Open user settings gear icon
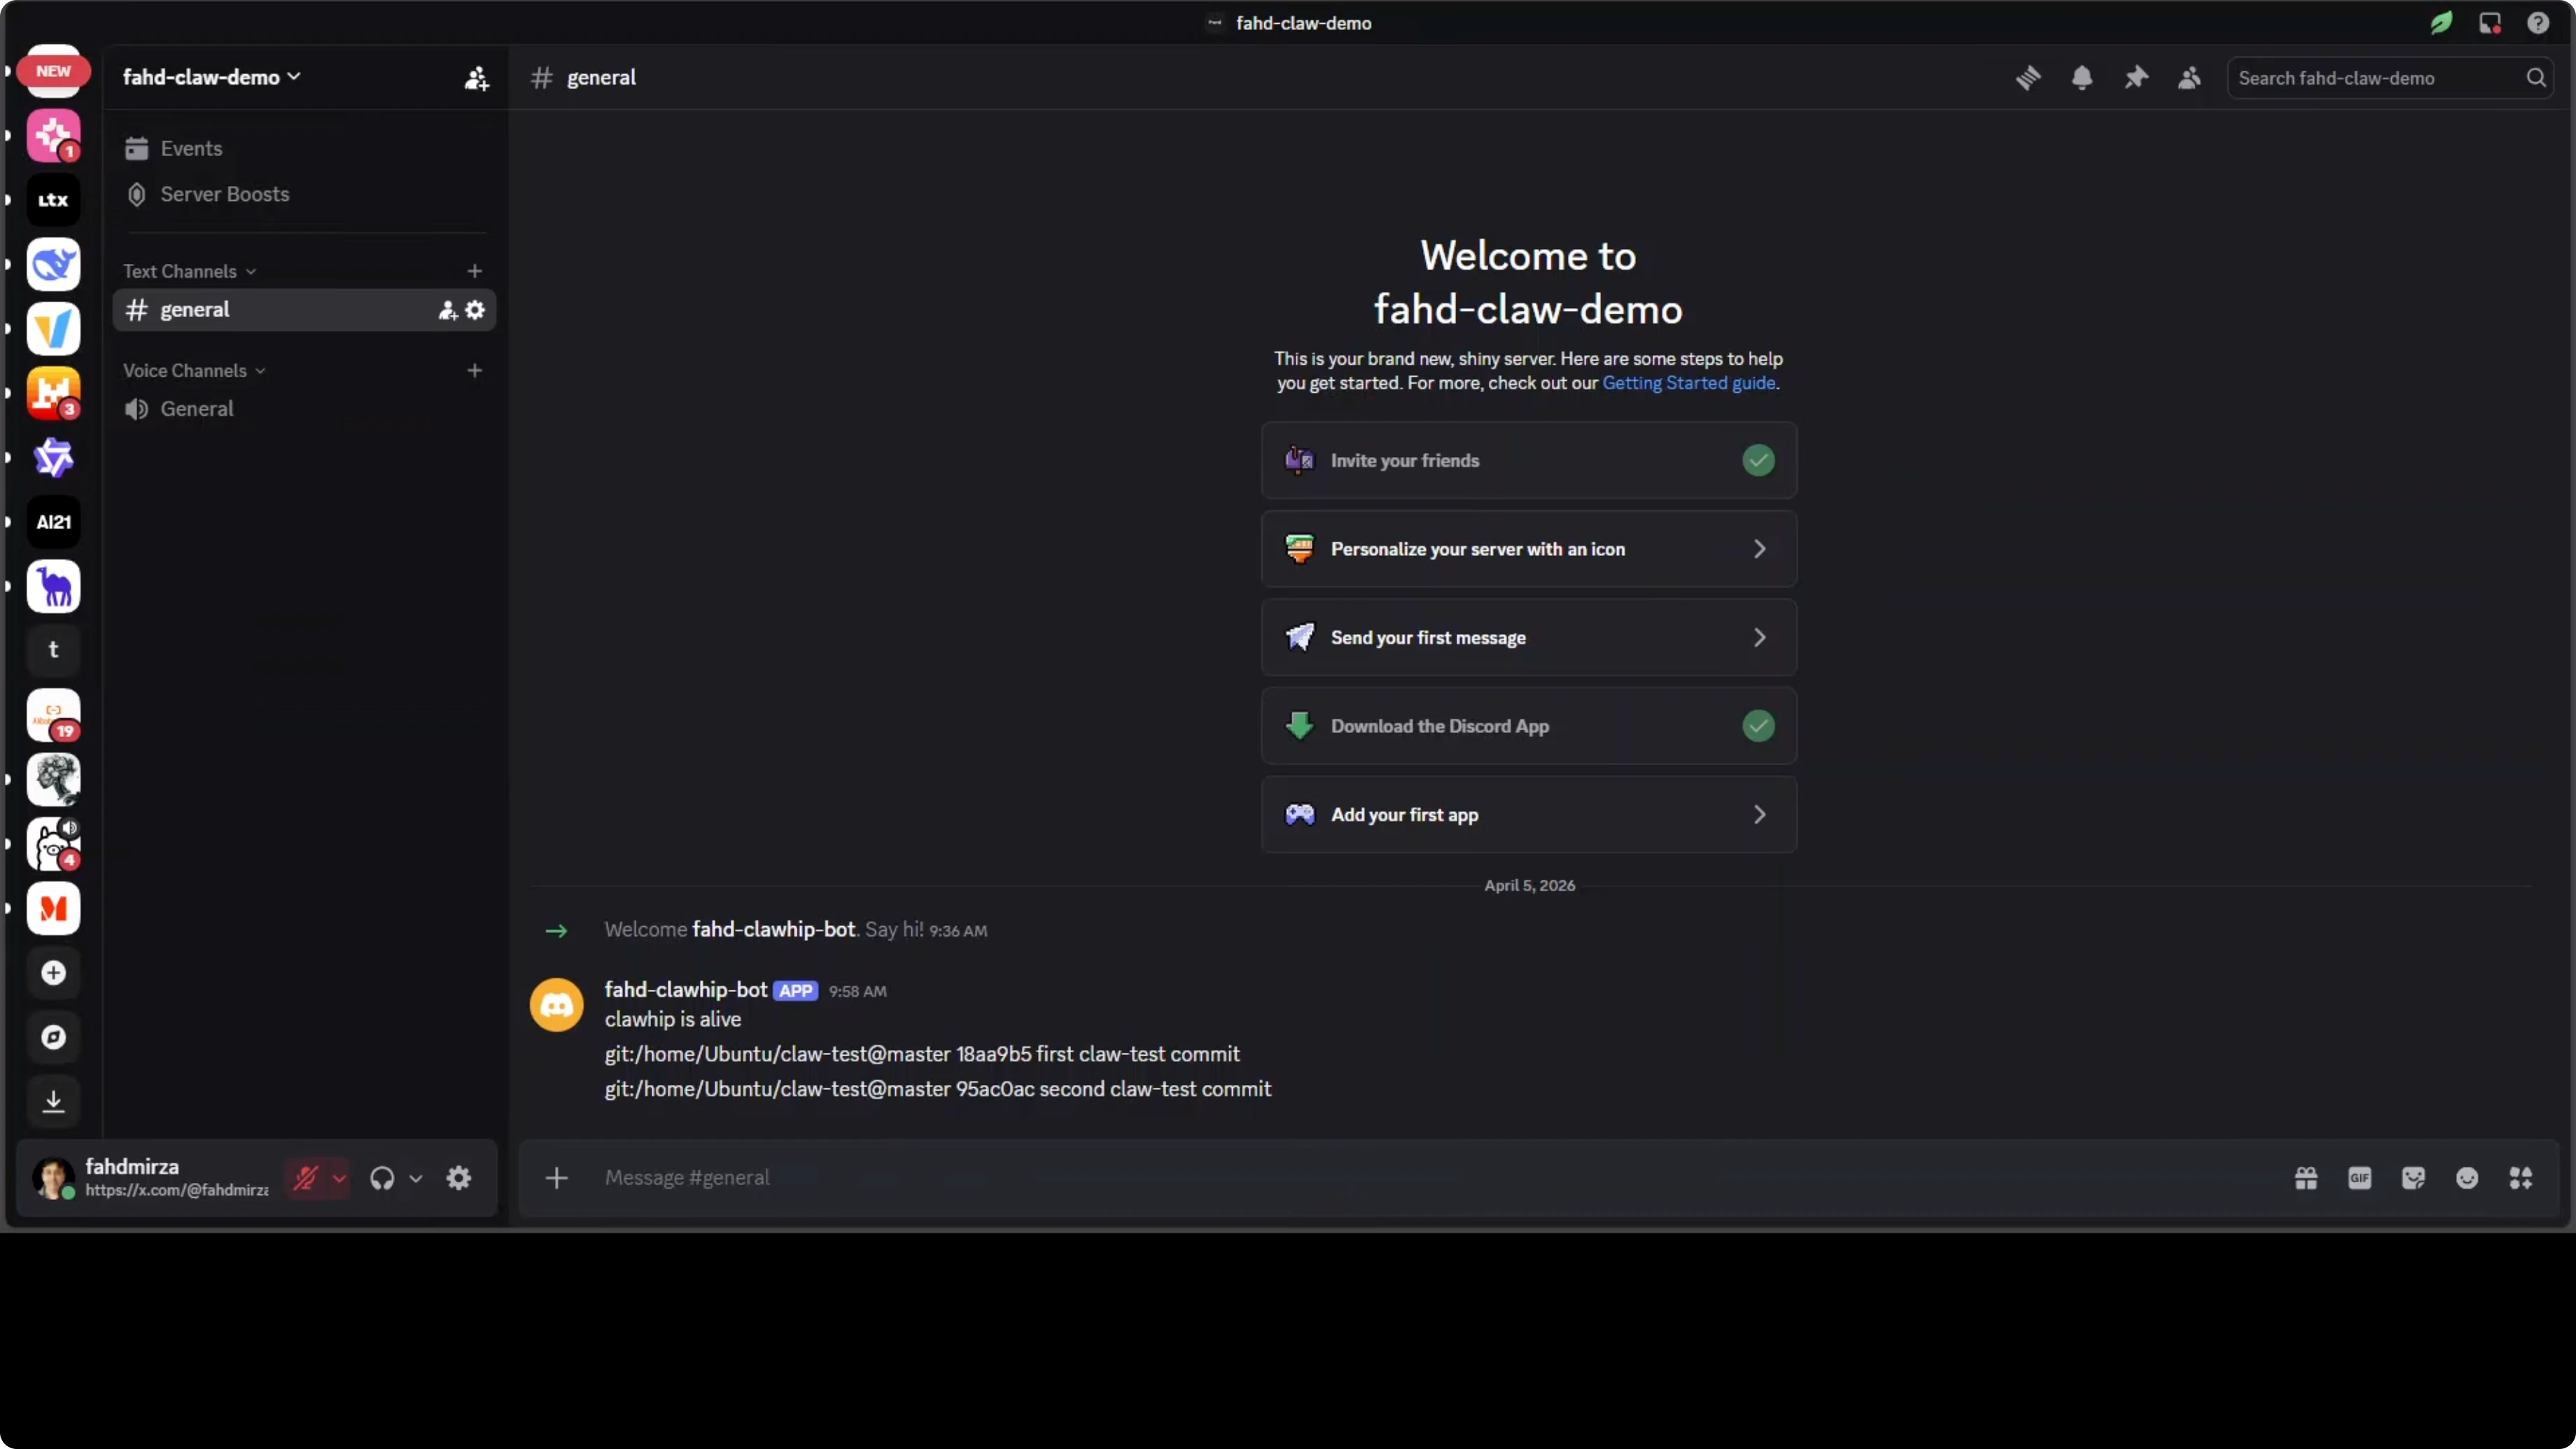 coord(459,1178)
